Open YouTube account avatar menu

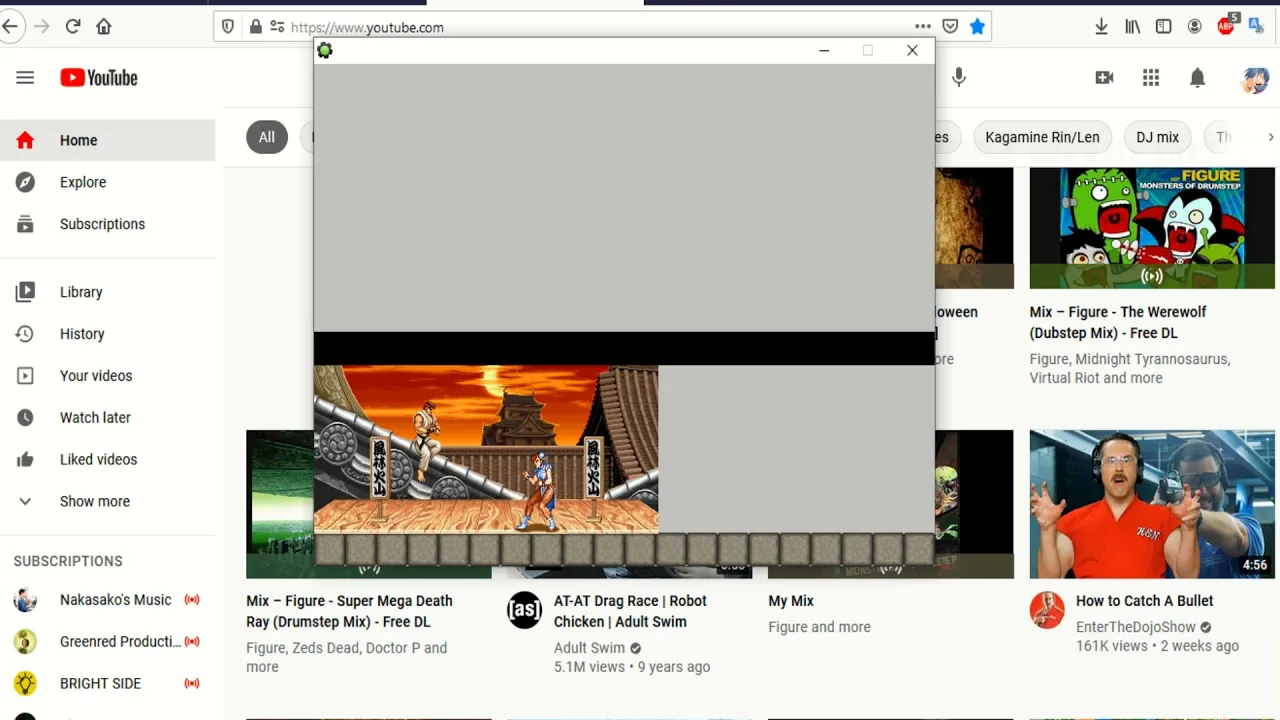pyautogui.click(x=1255, y=79)
